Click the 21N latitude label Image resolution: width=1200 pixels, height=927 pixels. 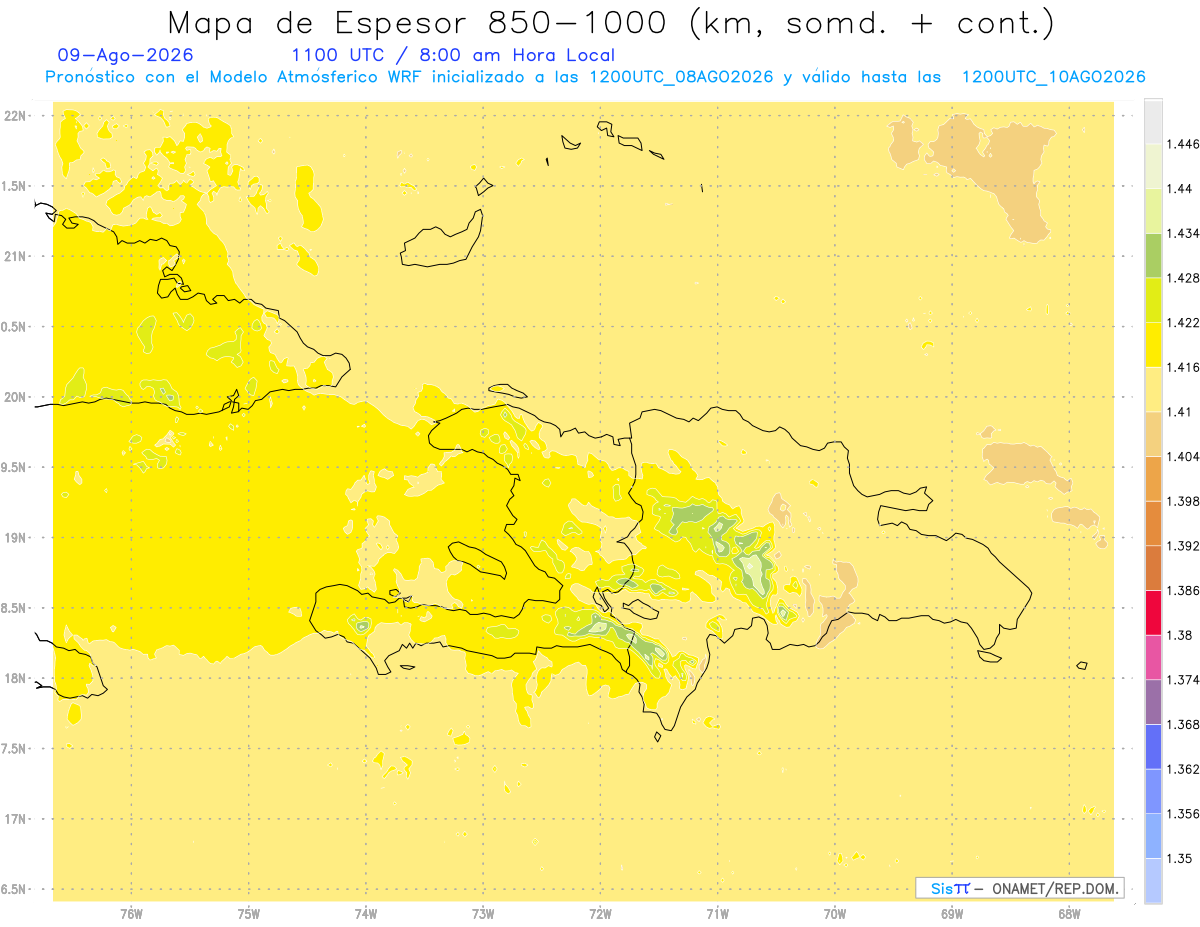[x=15, y=256]
